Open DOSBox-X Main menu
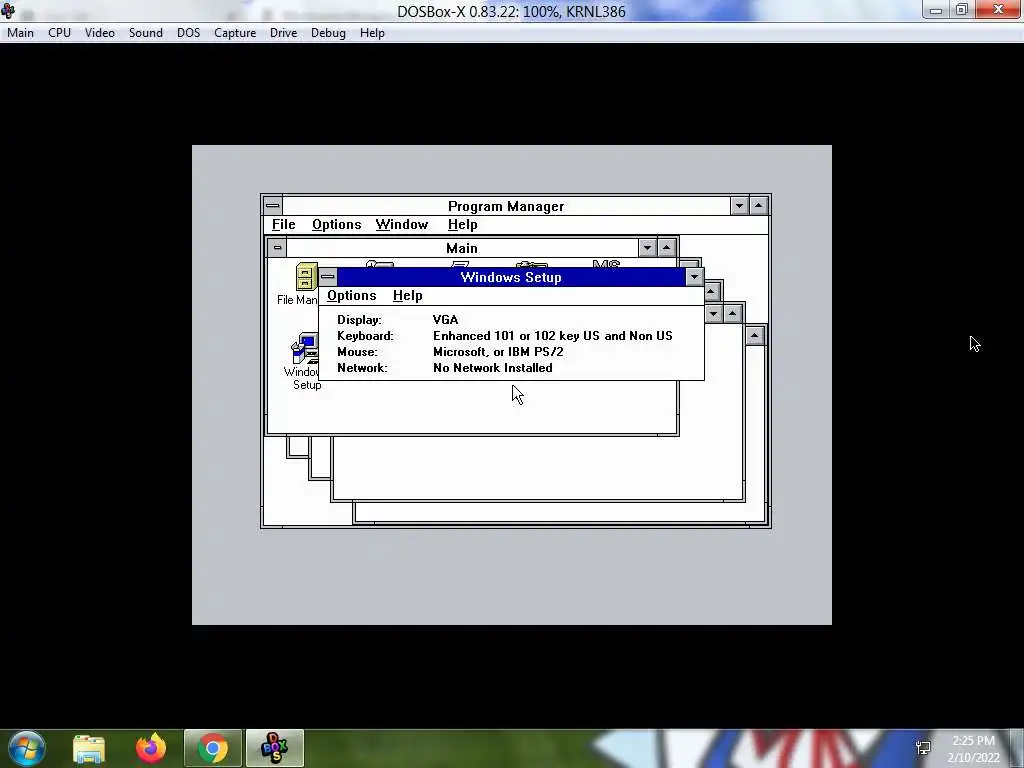Image resolution: width=1024 pixels, height=768 pixels. coord(20,33)
